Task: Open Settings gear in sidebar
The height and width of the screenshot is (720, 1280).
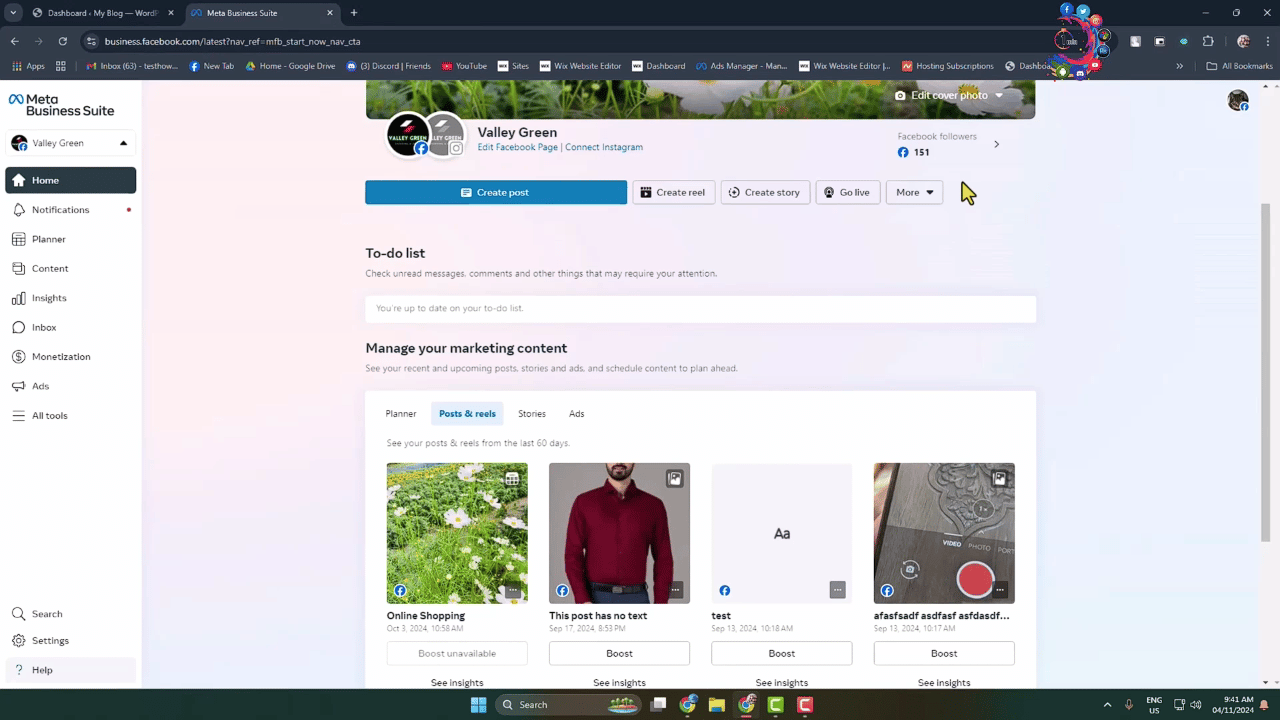Action: [19, 641]
